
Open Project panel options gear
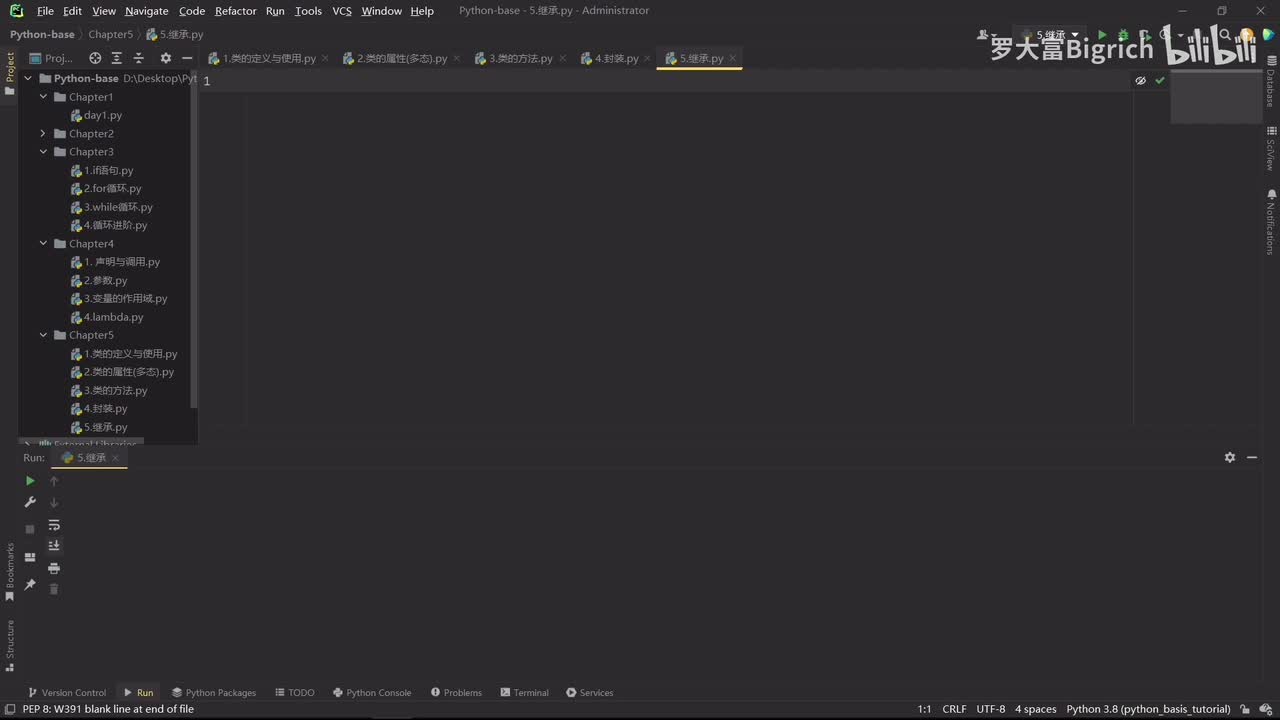(166, 58)
